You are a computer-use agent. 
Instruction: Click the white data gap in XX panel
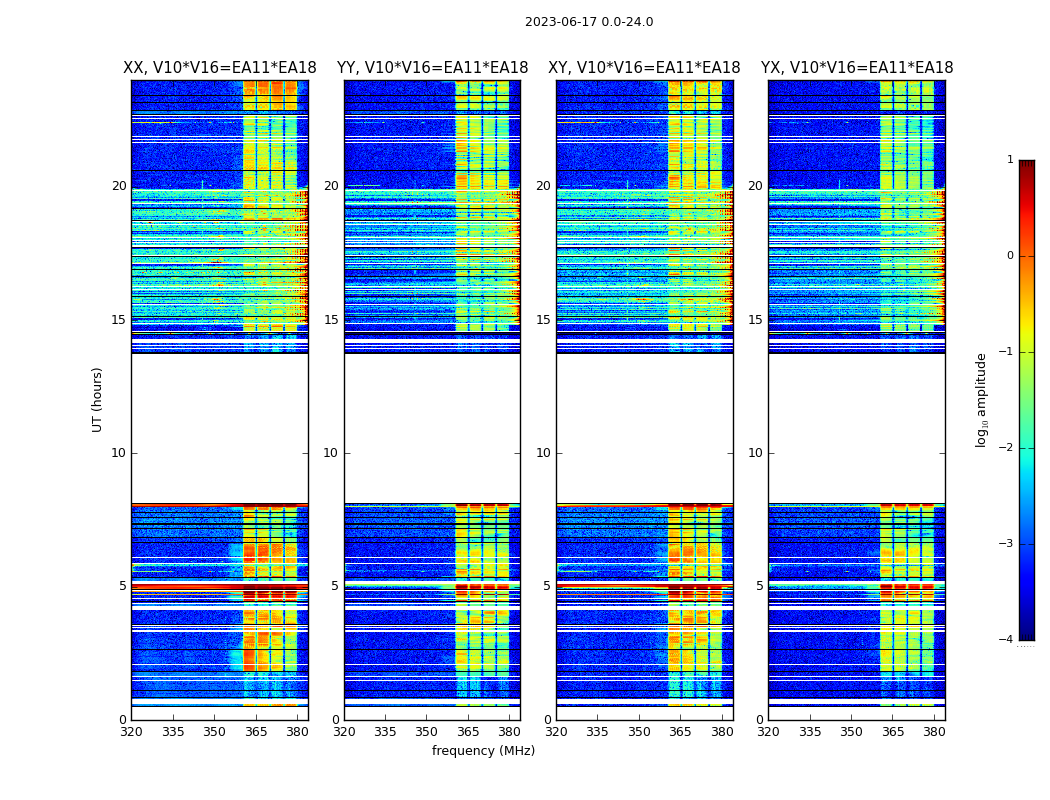219,428
